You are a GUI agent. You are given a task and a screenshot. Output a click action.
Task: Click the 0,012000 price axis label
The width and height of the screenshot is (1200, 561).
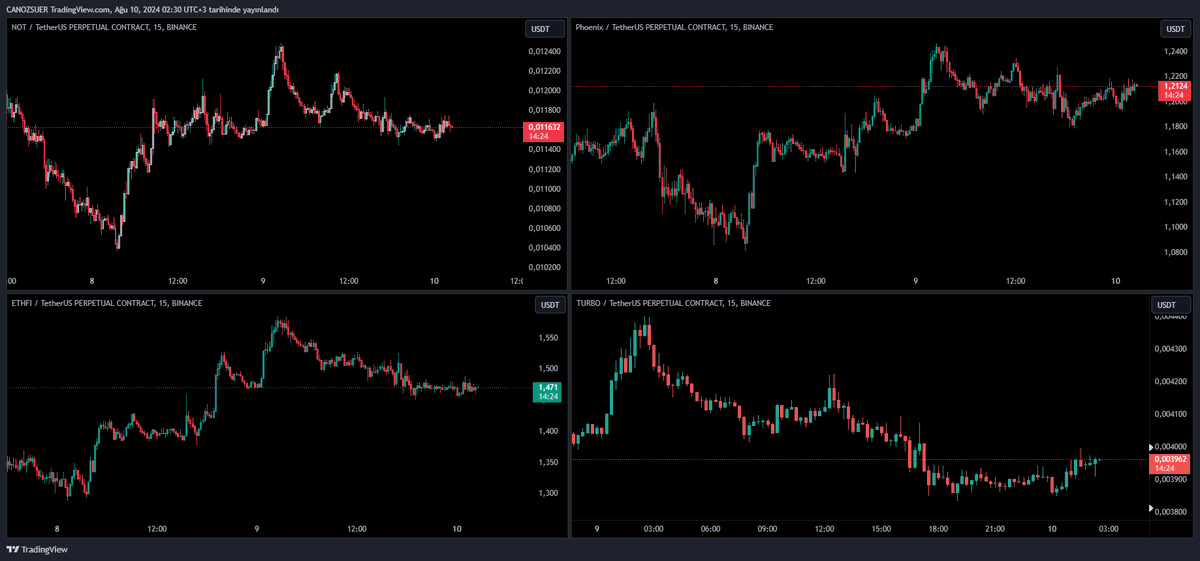tap(544, 91)
